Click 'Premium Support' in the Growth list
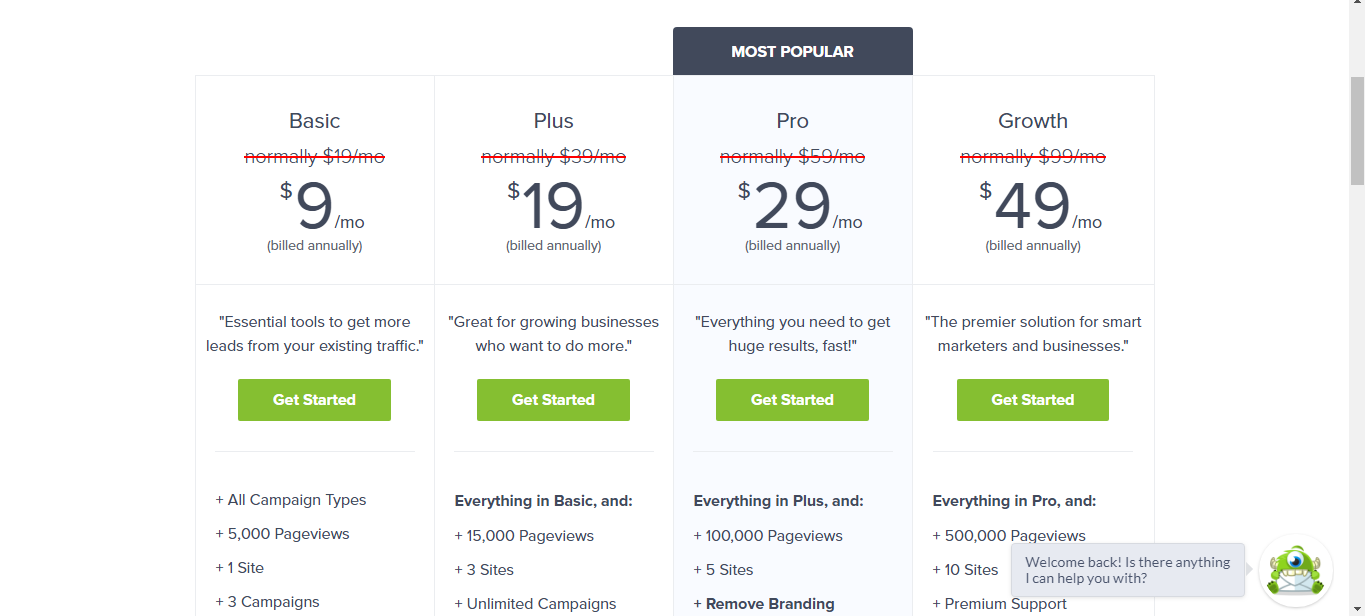 (x=1005, y=604)
